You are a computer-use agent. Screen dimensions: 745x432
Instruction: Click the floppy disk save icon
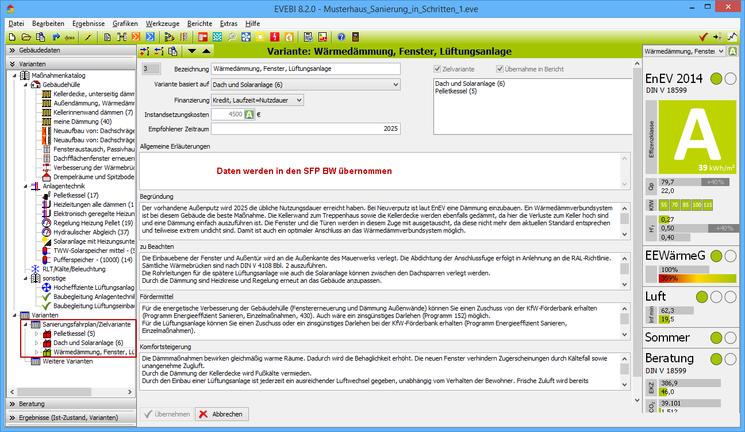pos(308,37)
